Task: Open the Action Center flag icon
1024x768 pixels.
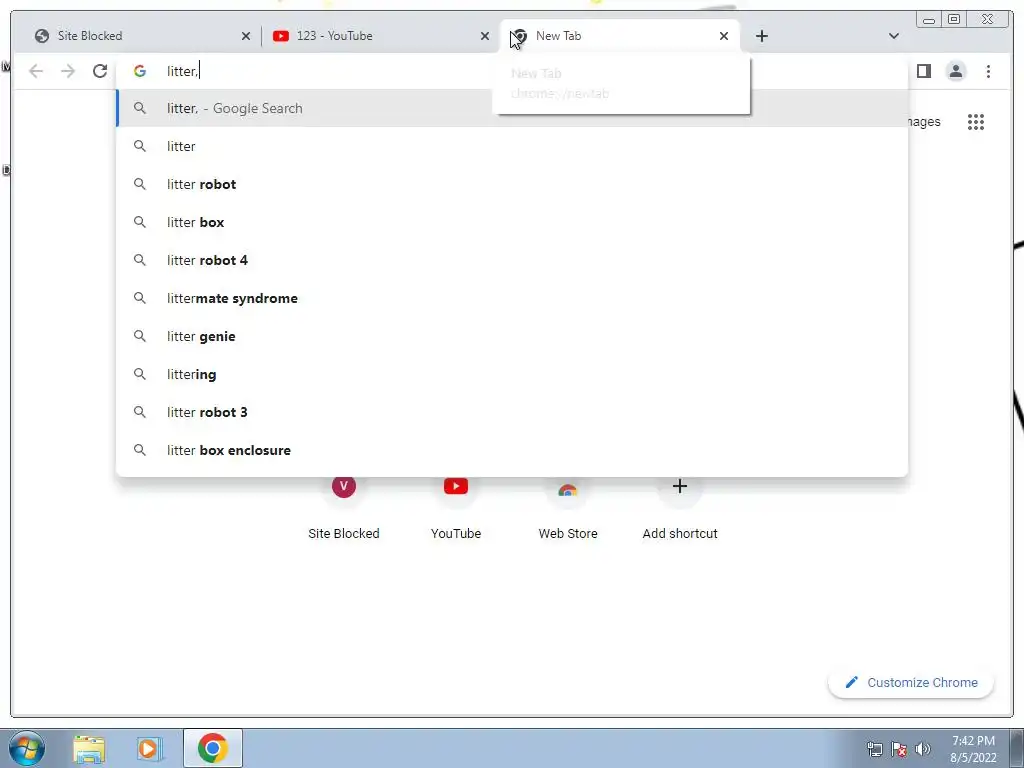Action: [x=899, y=749]
